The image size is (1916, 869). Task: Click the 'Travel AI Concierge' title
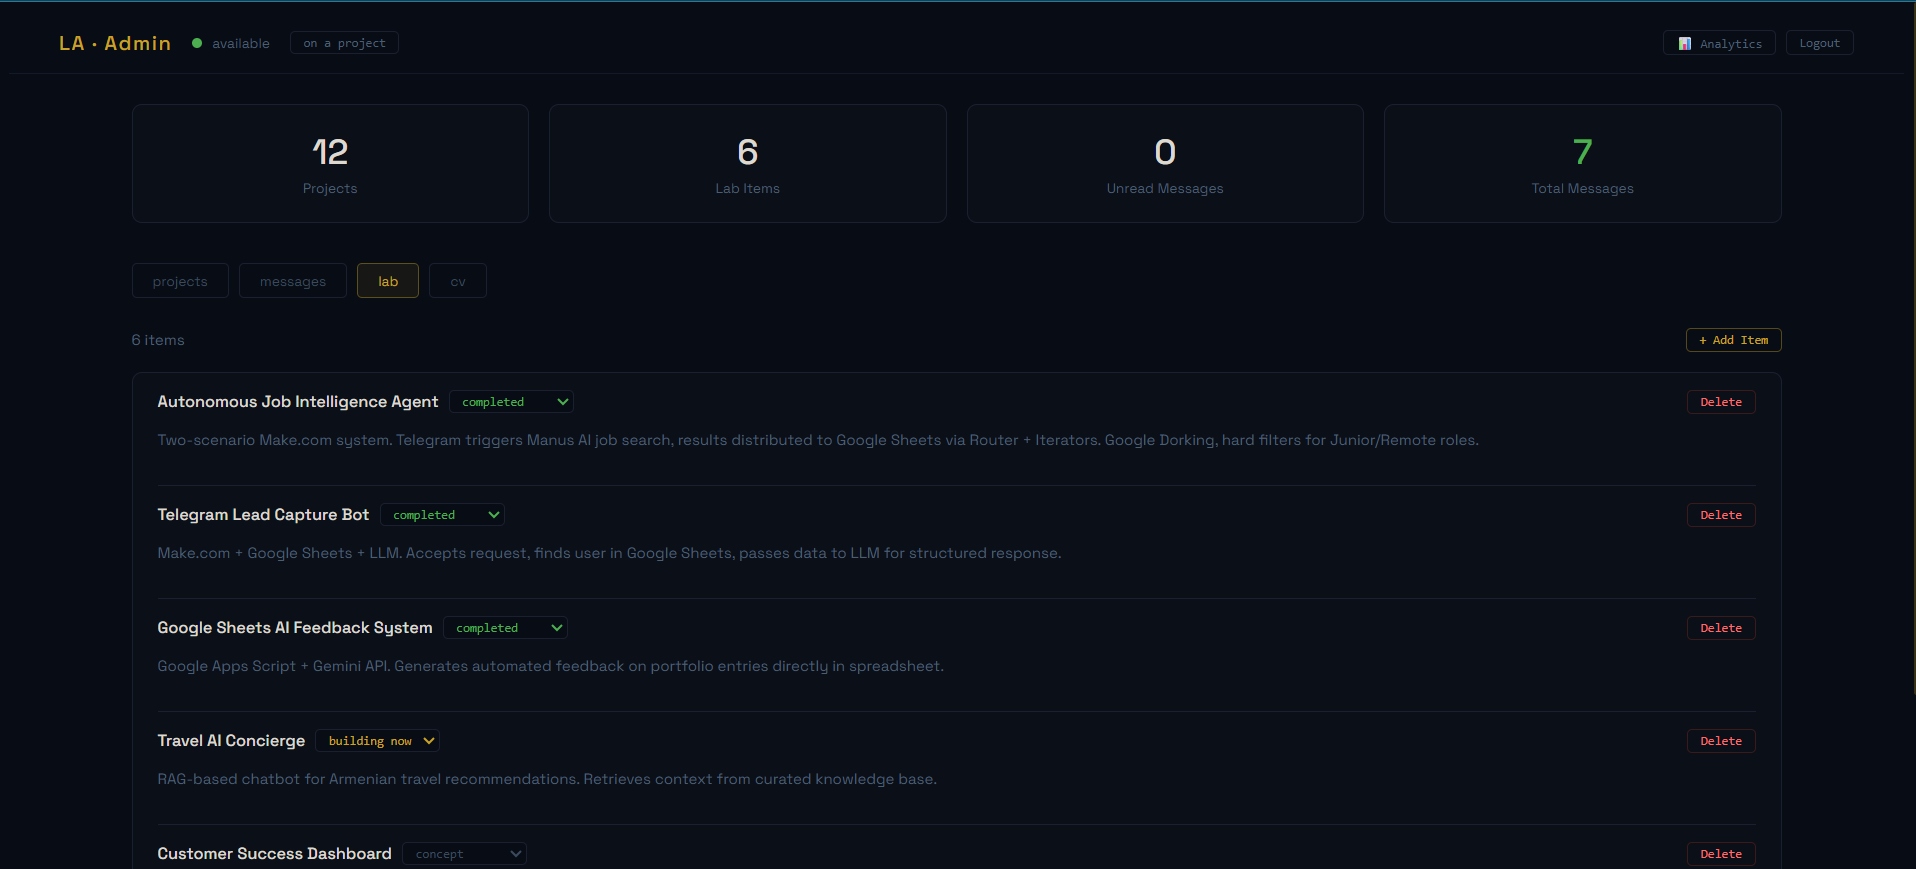[231, 741]
